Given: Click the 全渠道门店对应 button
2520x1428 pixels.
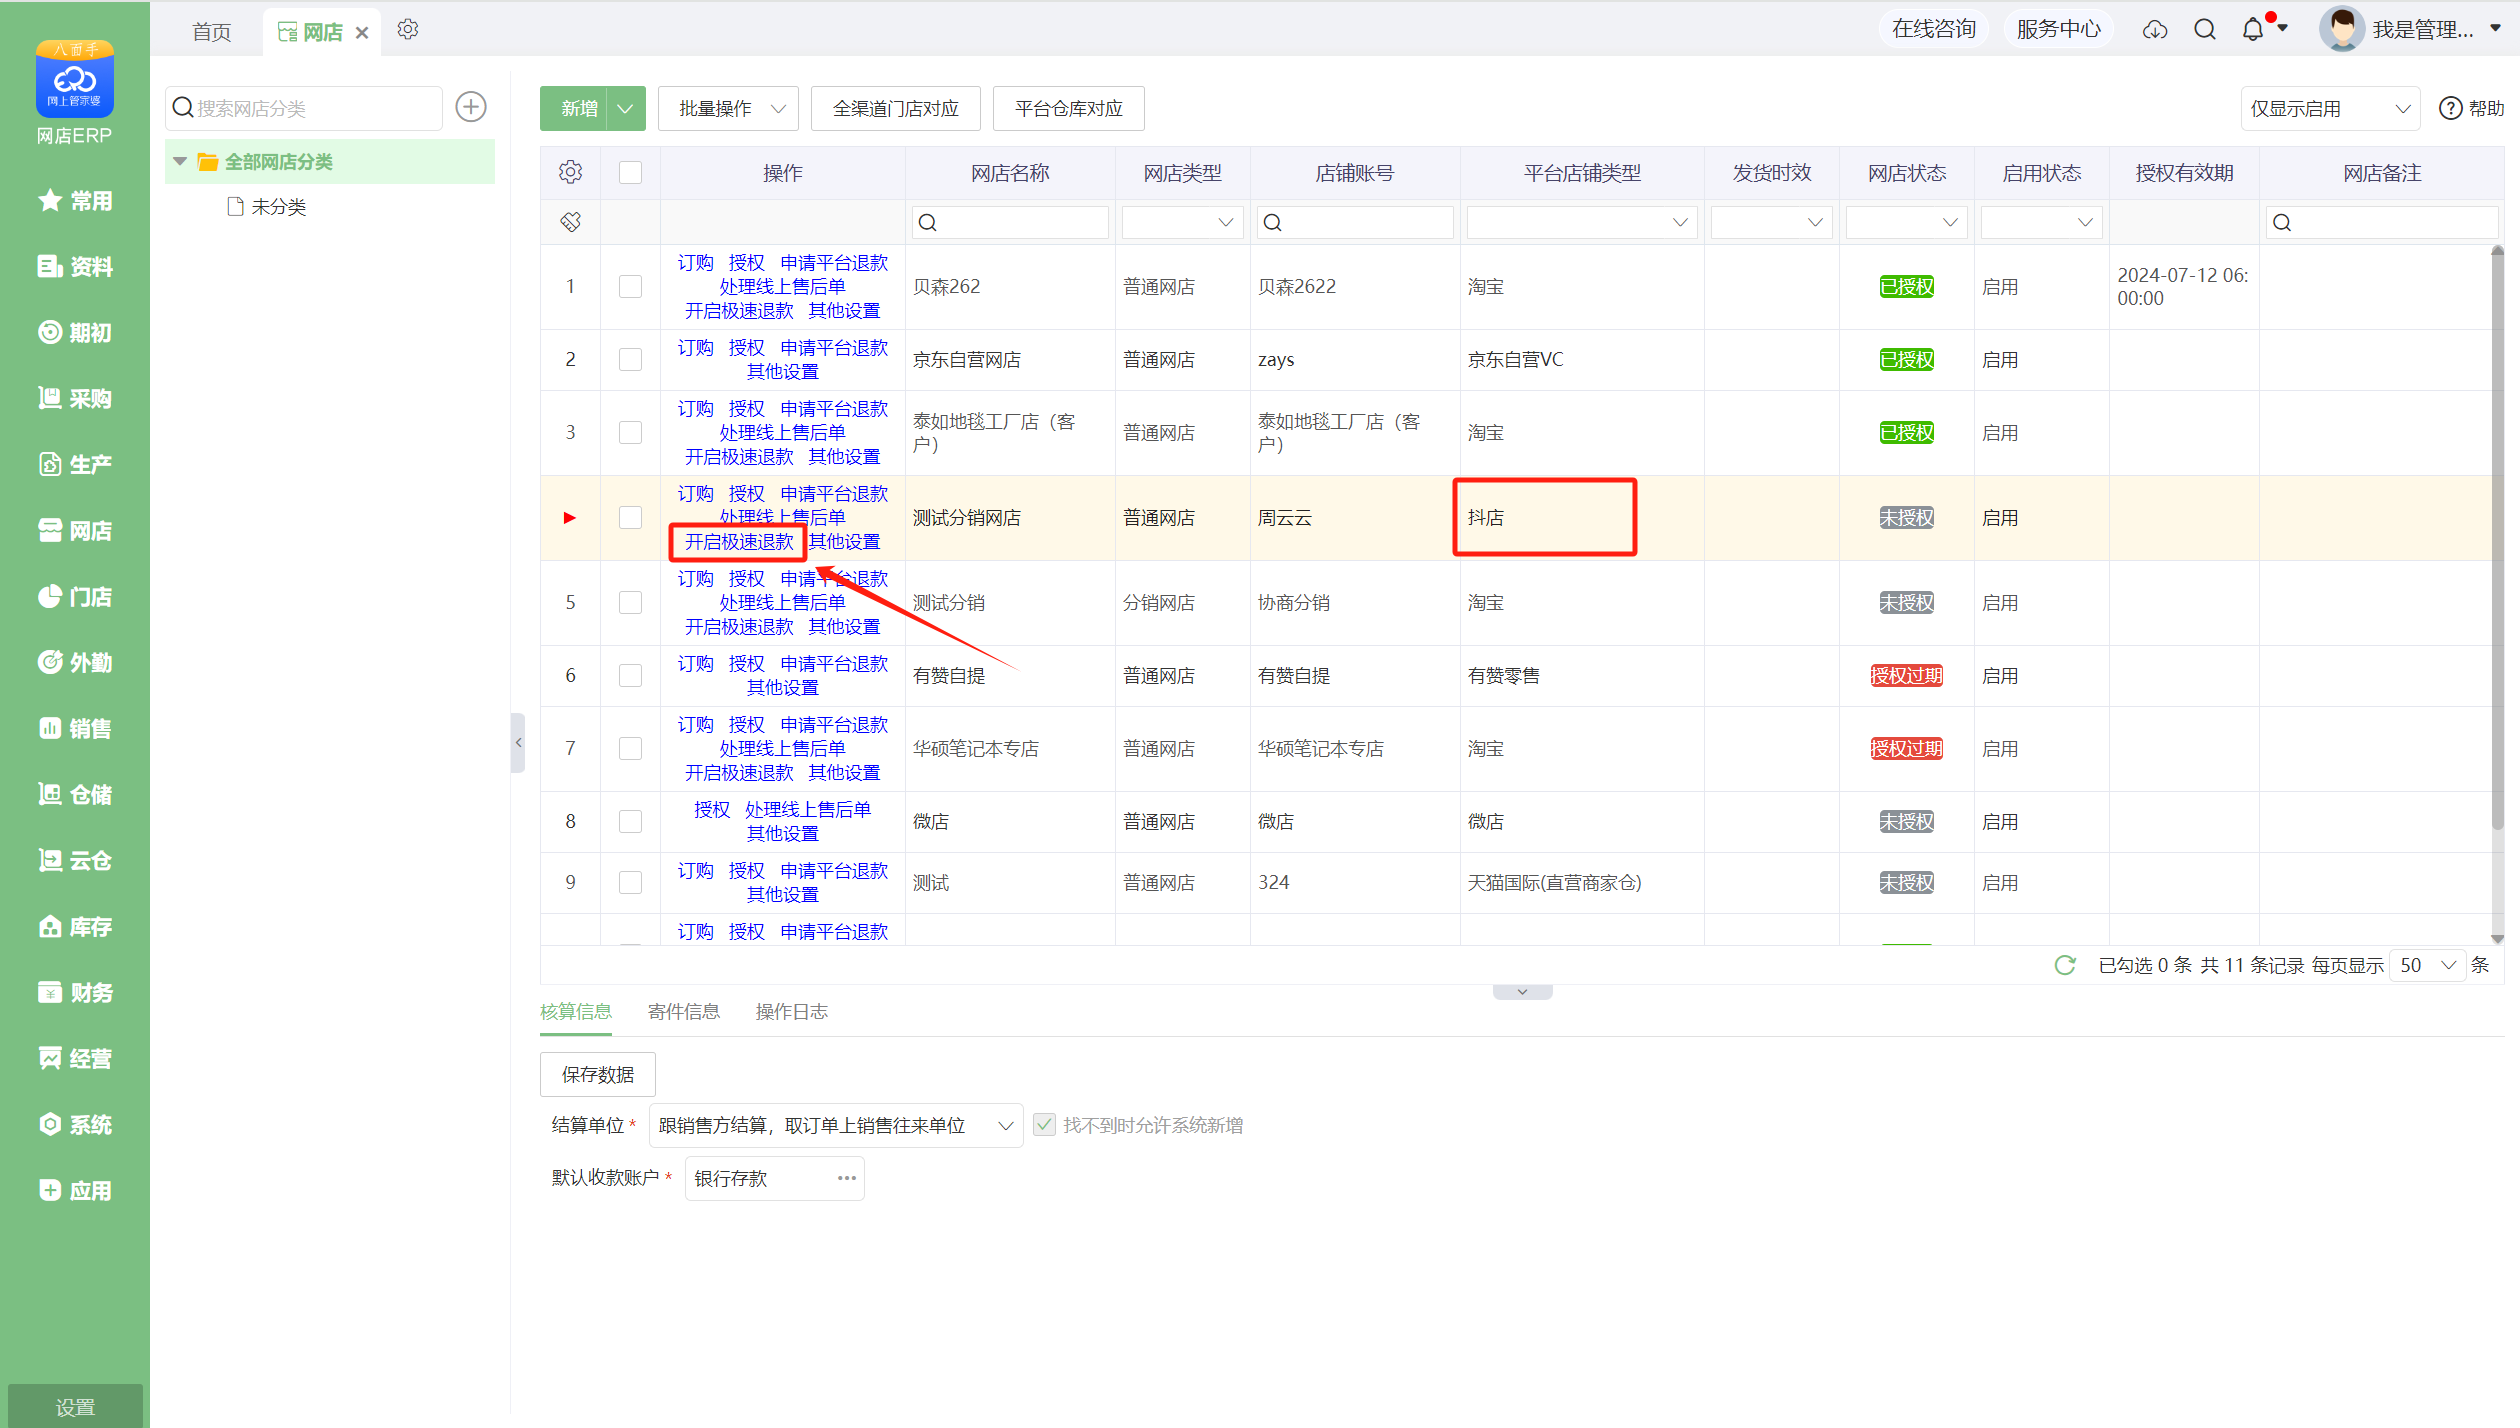Looking at the screenshot, I should click(x=895, y=108).
